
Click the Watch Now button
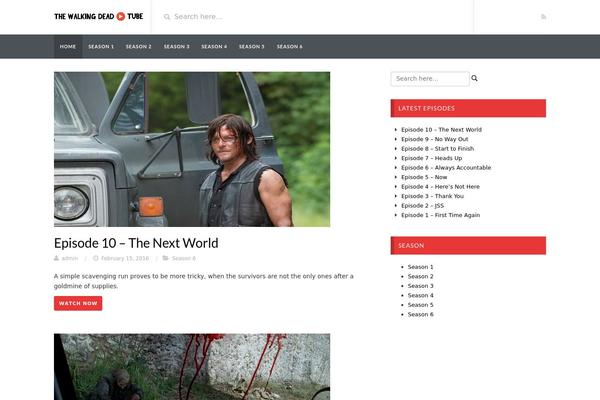pyautogui.click(x=78, y=303)
